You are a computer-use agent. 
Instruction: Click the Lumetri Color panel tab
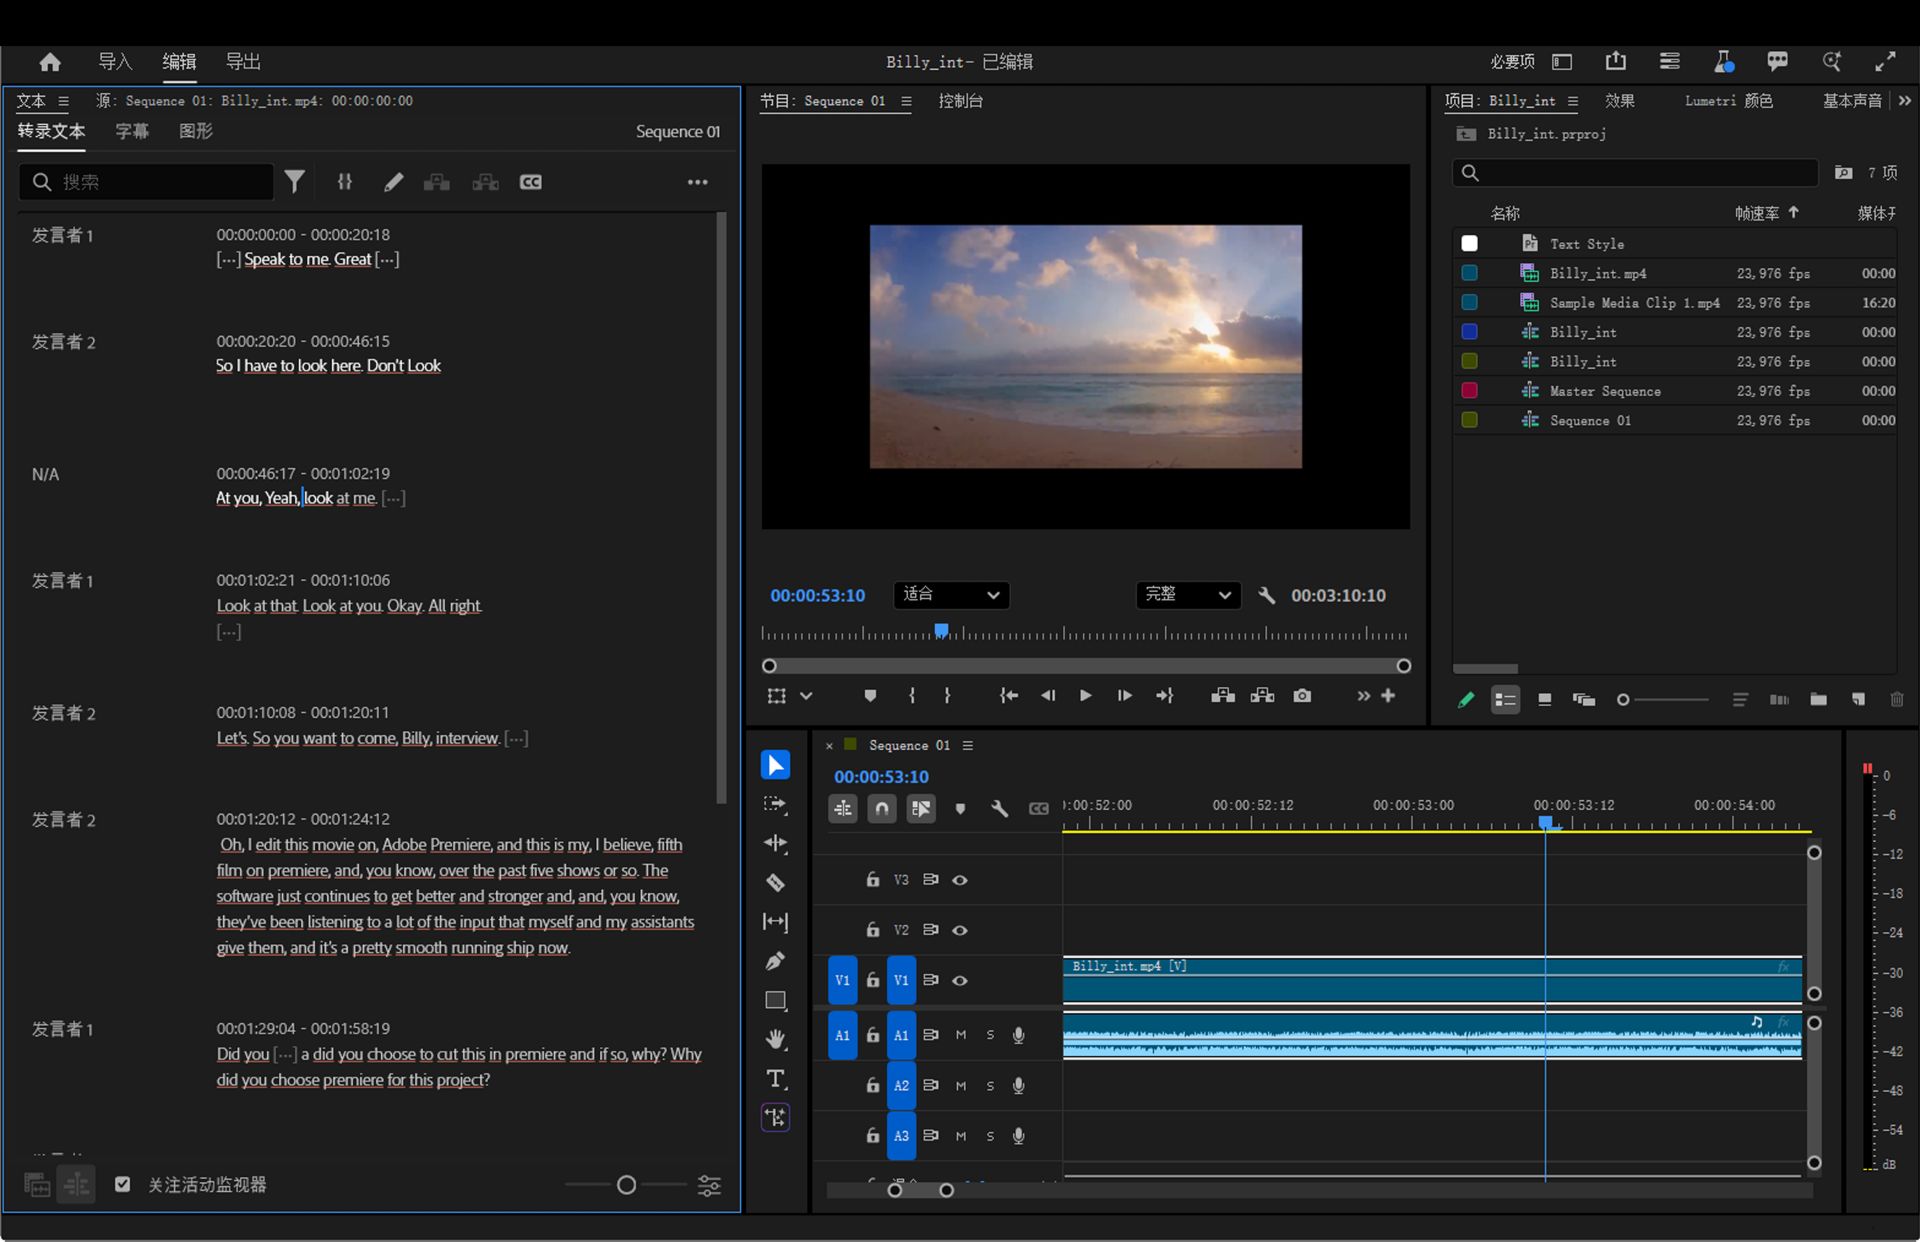[x=1728, y=101]
